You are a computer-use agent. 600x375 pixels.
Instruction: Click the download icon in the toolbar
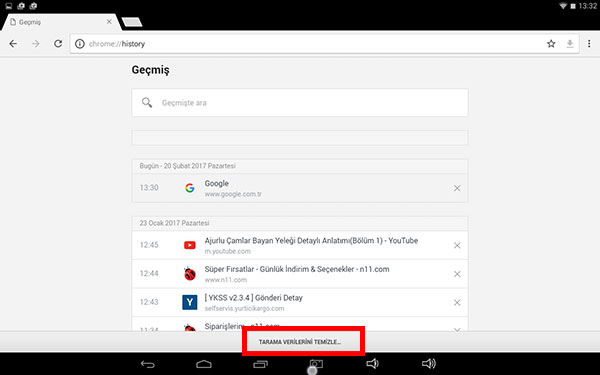(570, 44)
